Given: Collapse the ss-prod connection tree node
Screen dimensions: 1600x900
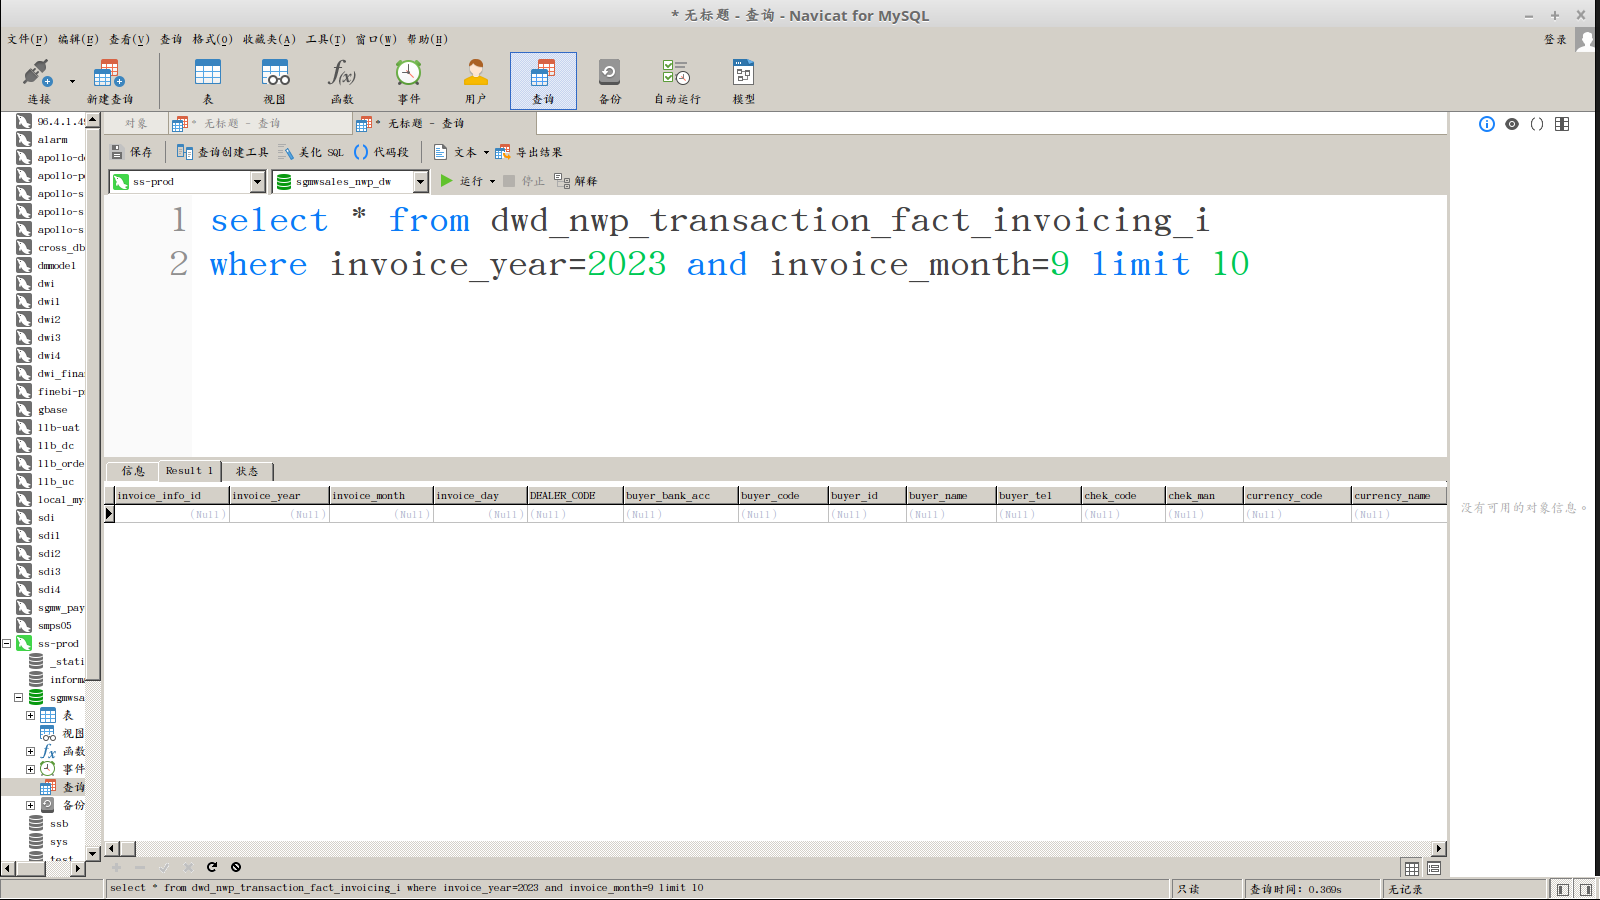Looking at the screenshot, I should (x=7, y=644).
